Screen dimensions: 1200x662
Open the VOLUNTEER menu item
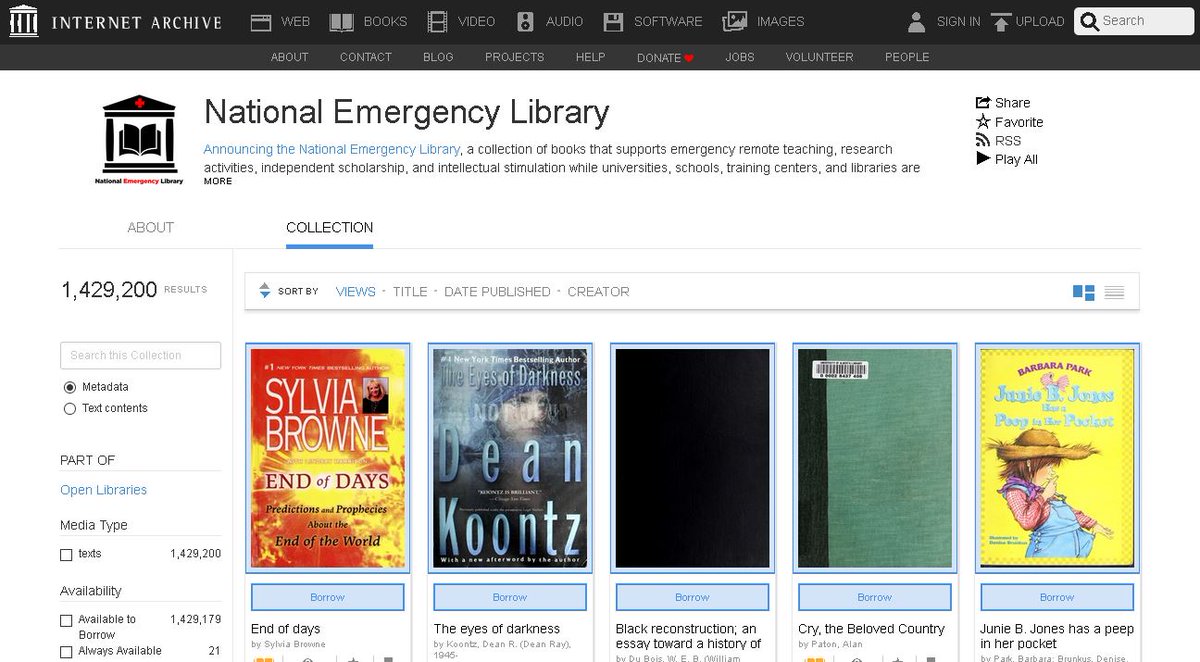point(820,57)
